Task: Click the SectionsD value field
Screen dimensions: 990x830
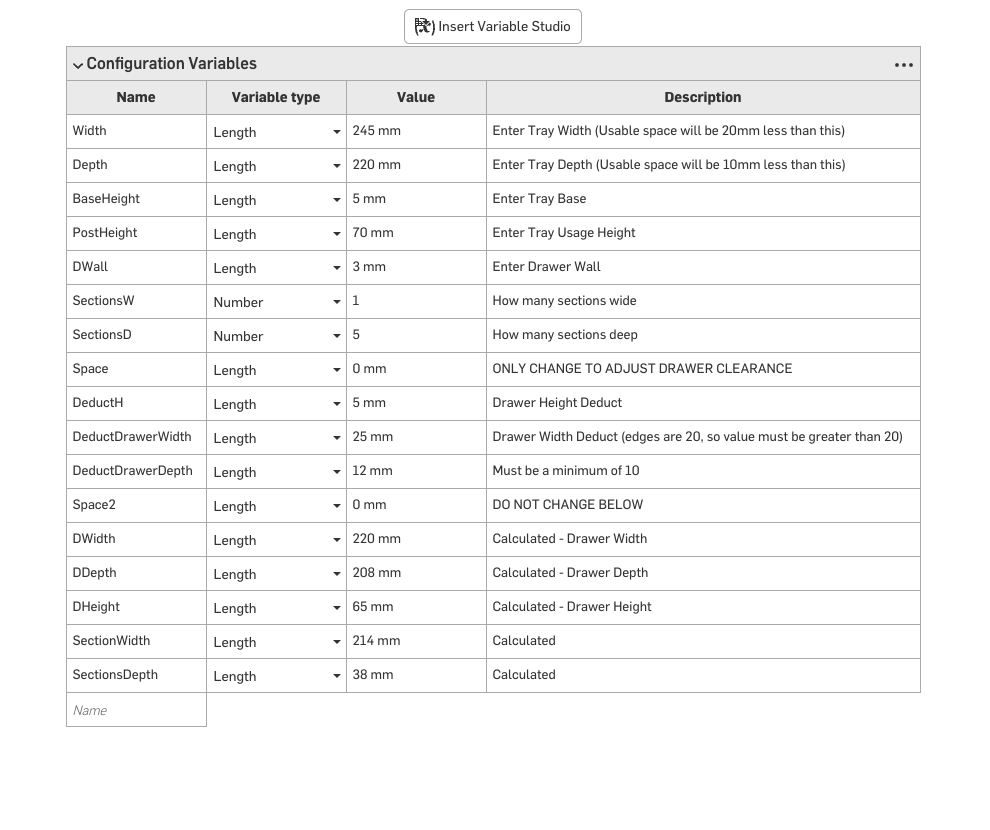Action: click(x=416, y=335)
